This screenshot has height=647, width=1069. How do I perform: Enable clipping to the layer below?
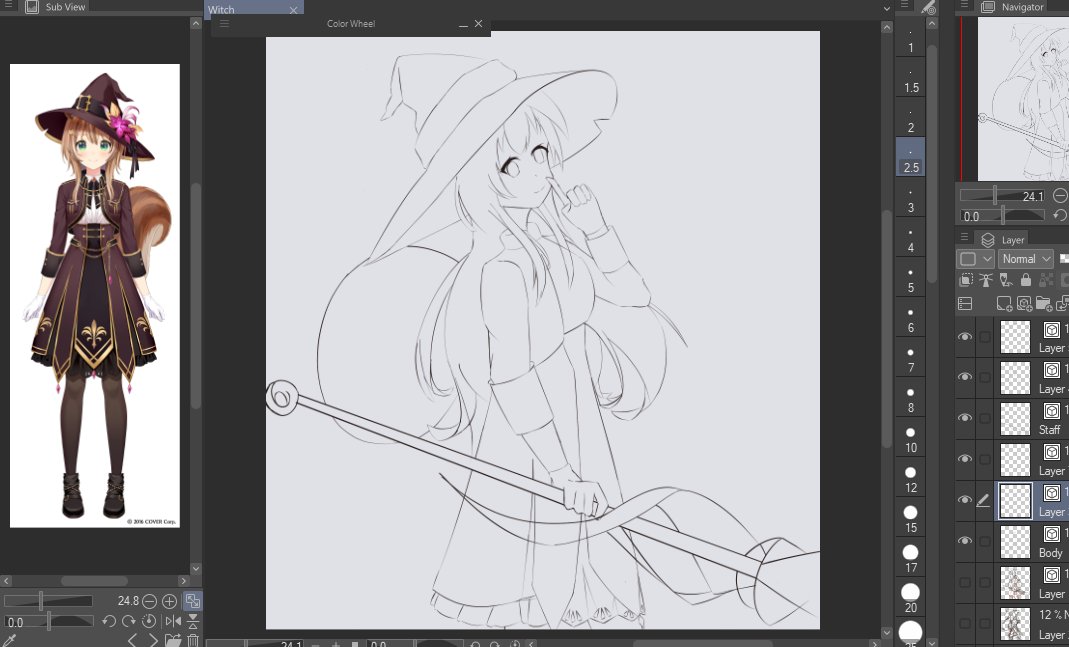point(966,280)
